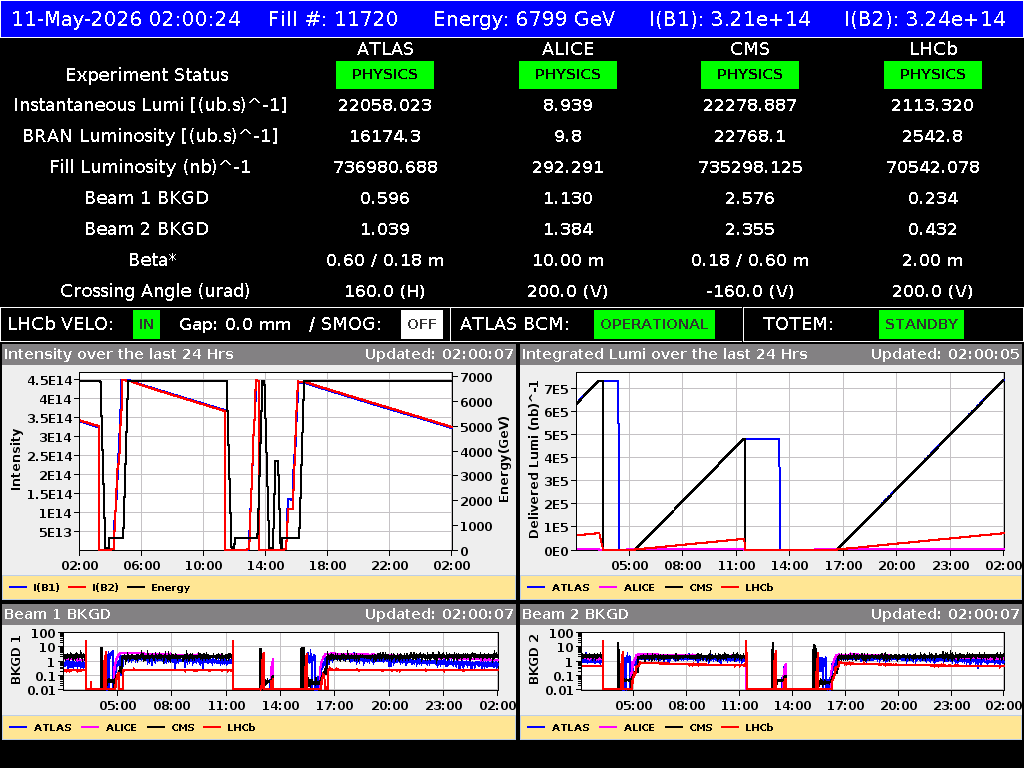Click the PHYSICS status badge under LHCb
This screenshot has height=768, width=1024.
(x=933, y=74)
